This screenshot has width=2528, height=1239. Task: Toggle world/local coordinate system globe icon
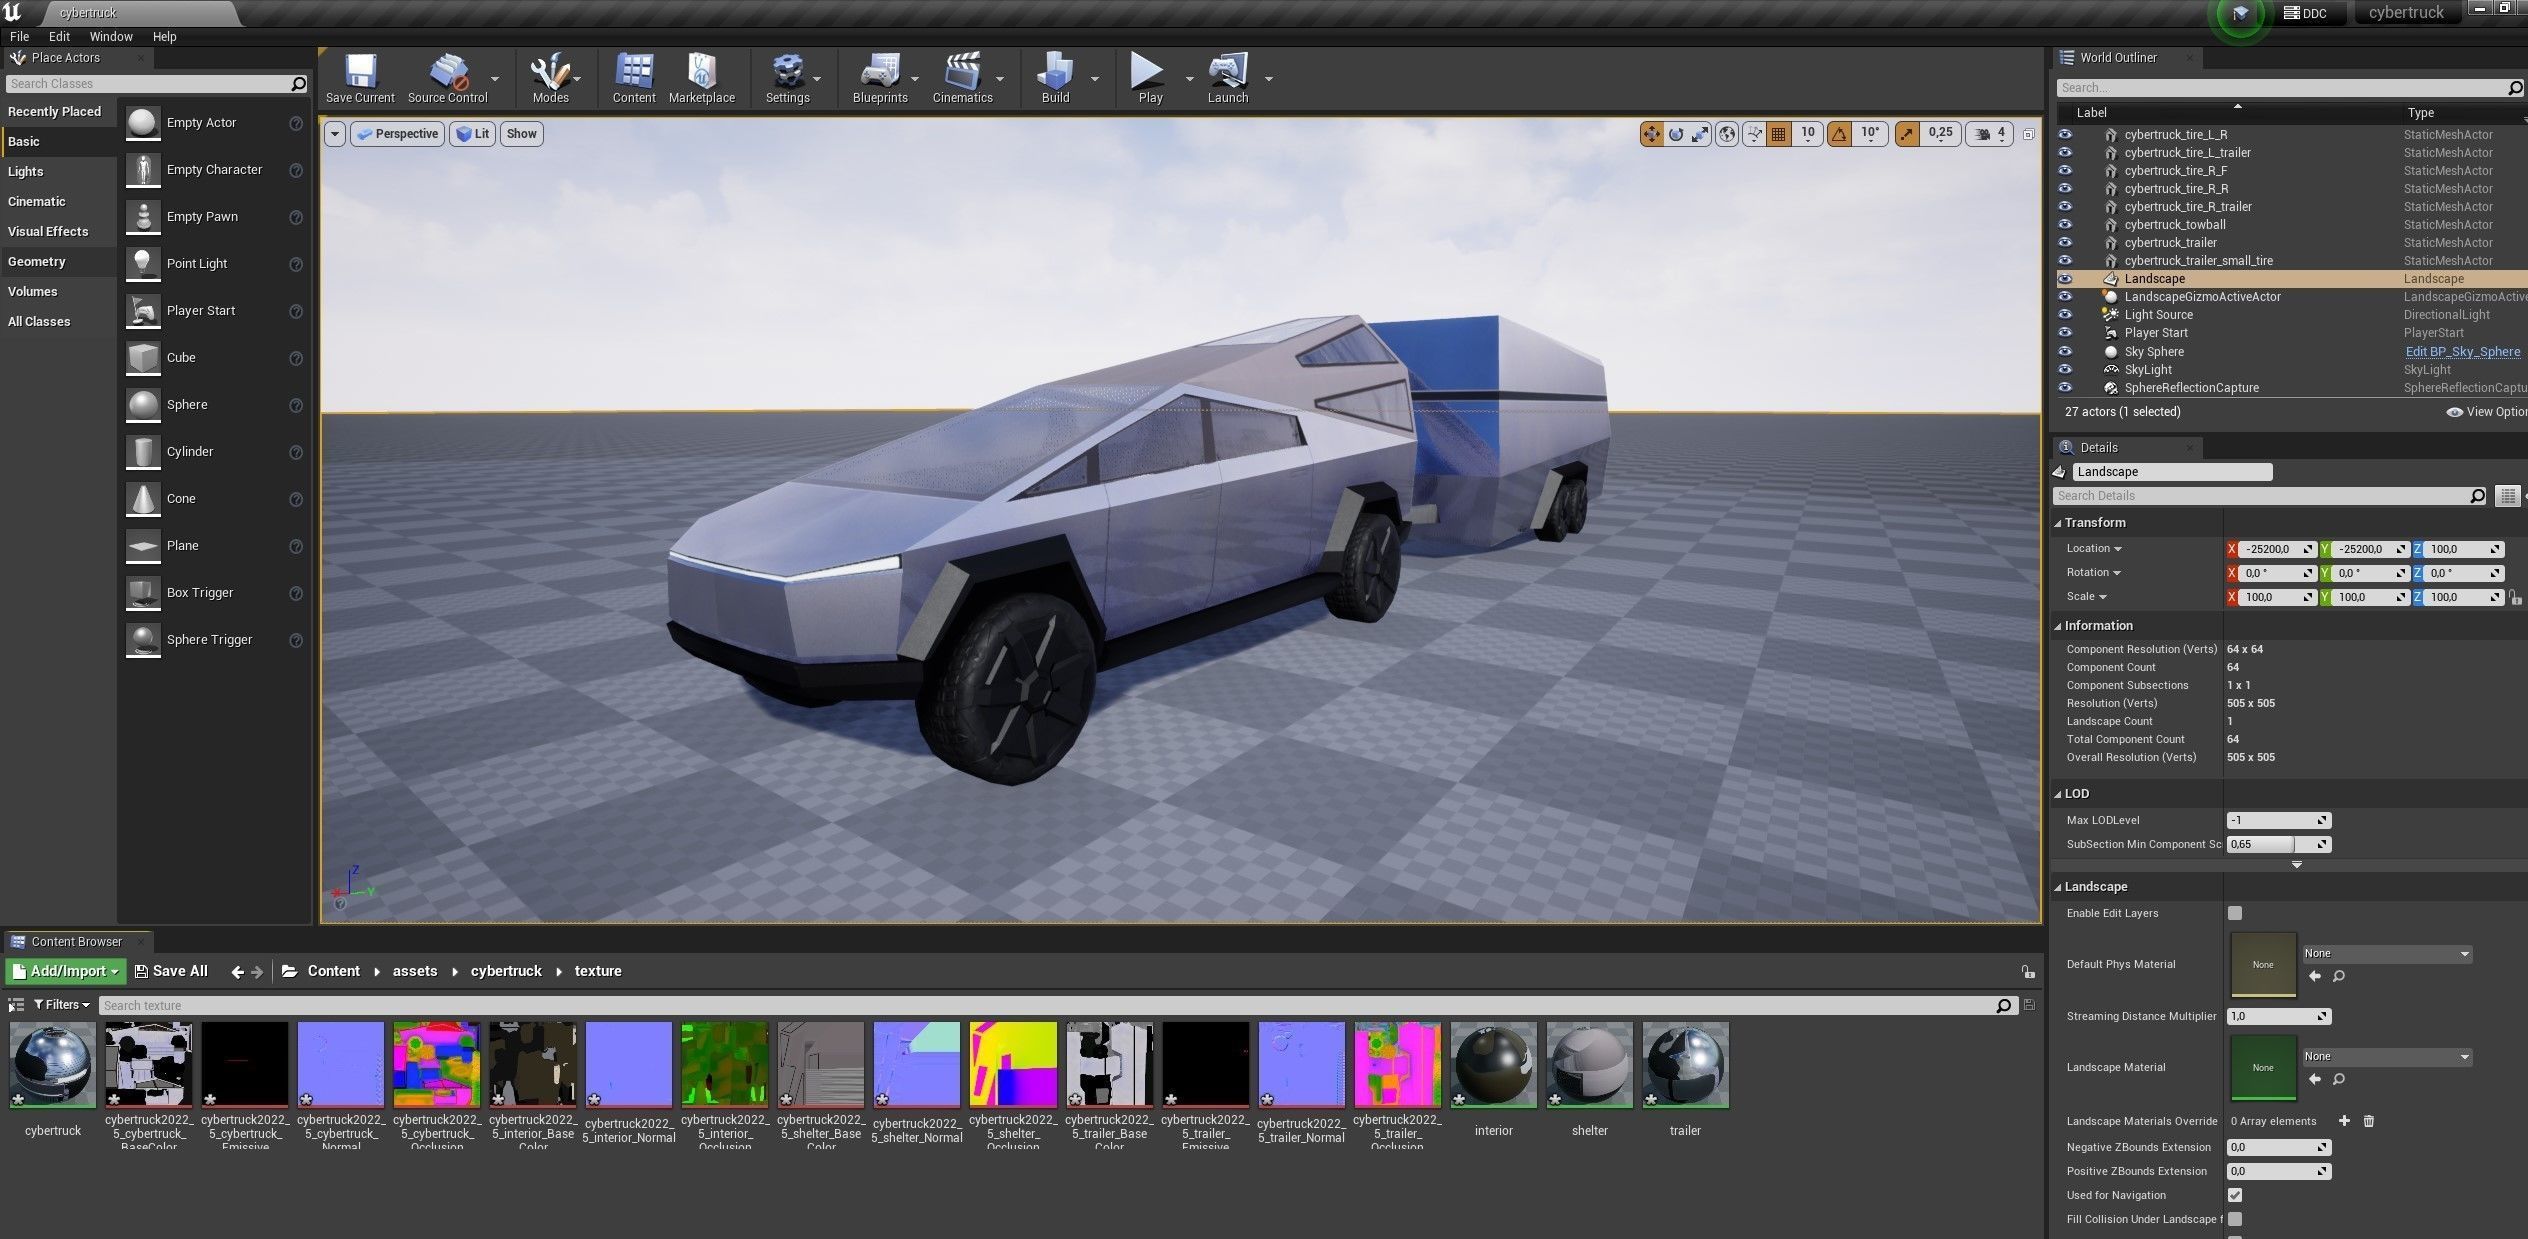[x=1727, y=134]
